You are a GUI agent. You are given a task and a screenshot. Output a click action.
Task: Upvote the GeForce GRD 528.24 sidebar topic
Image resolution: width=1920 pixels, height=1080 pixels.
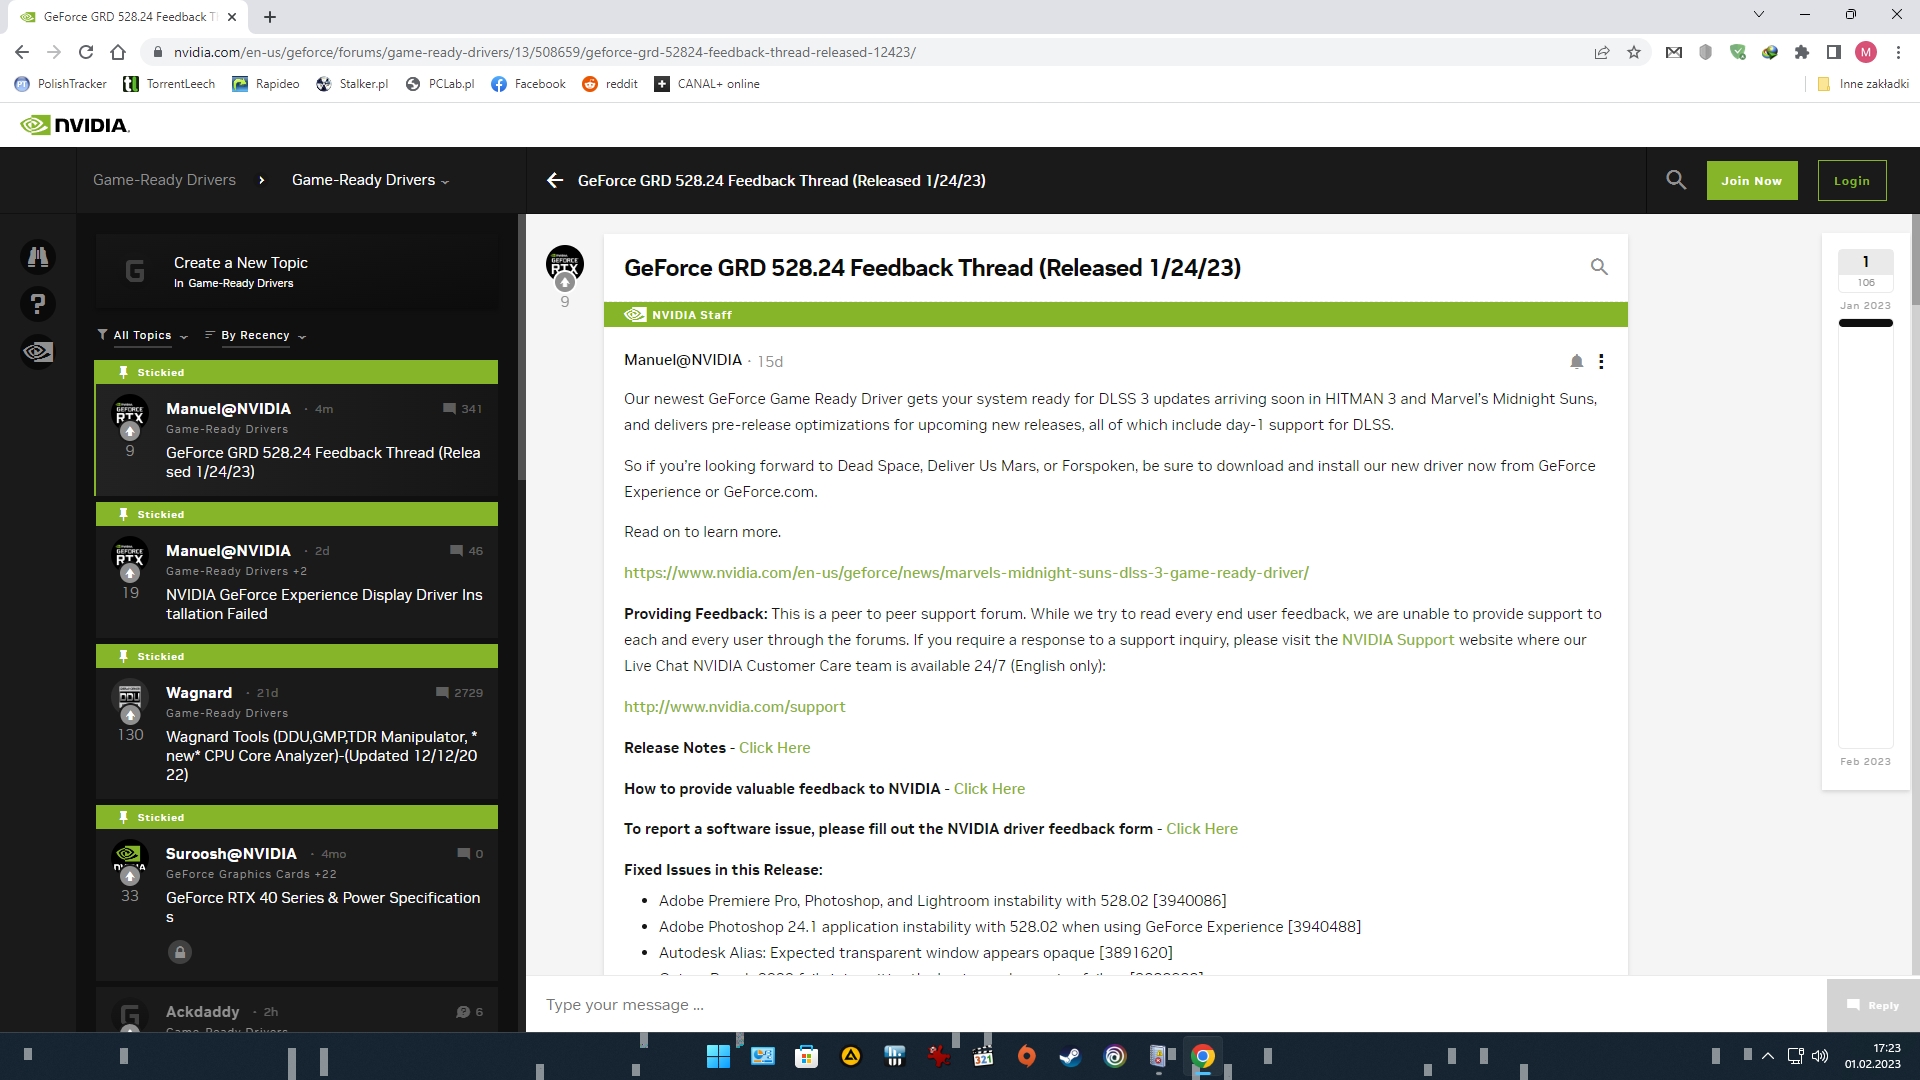130,432
